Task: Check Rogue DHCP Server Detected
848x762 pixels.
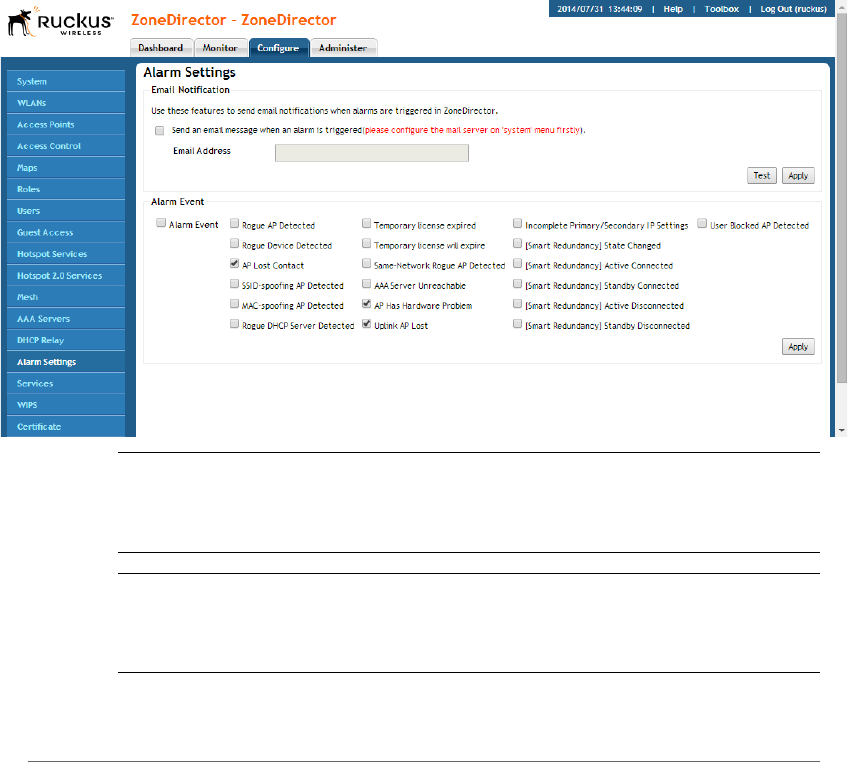Action: click(x=234, y=323)
